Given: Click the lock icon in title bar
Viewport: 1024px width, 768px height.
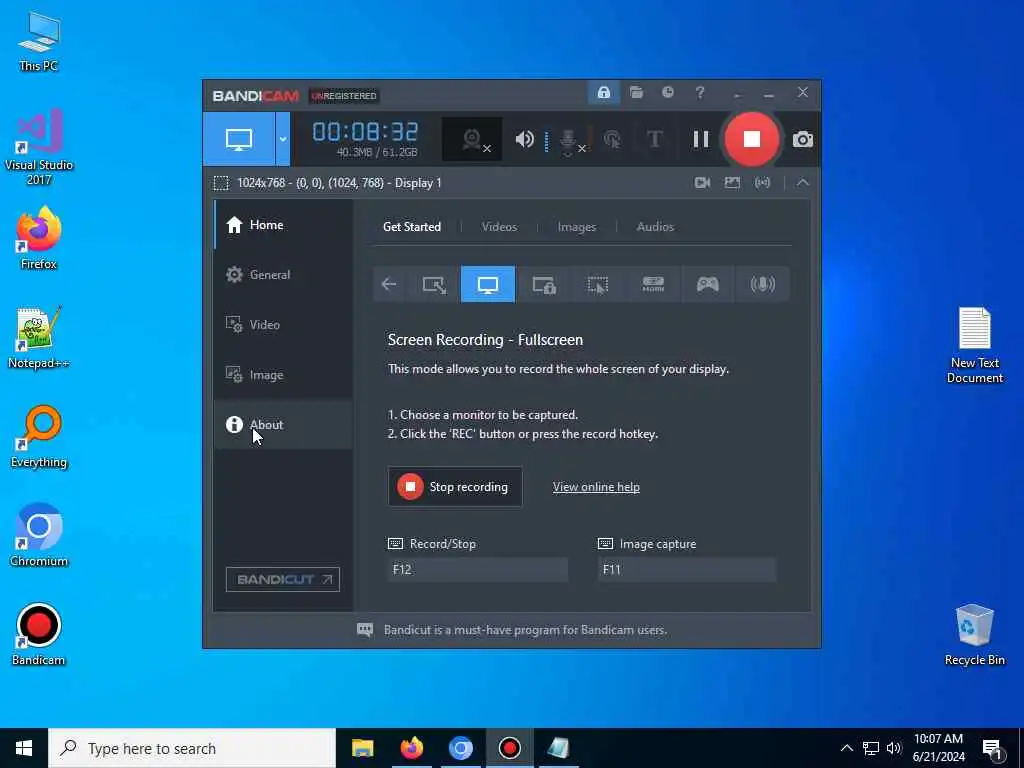Looking at the screenshot, I should click(603, 93).
